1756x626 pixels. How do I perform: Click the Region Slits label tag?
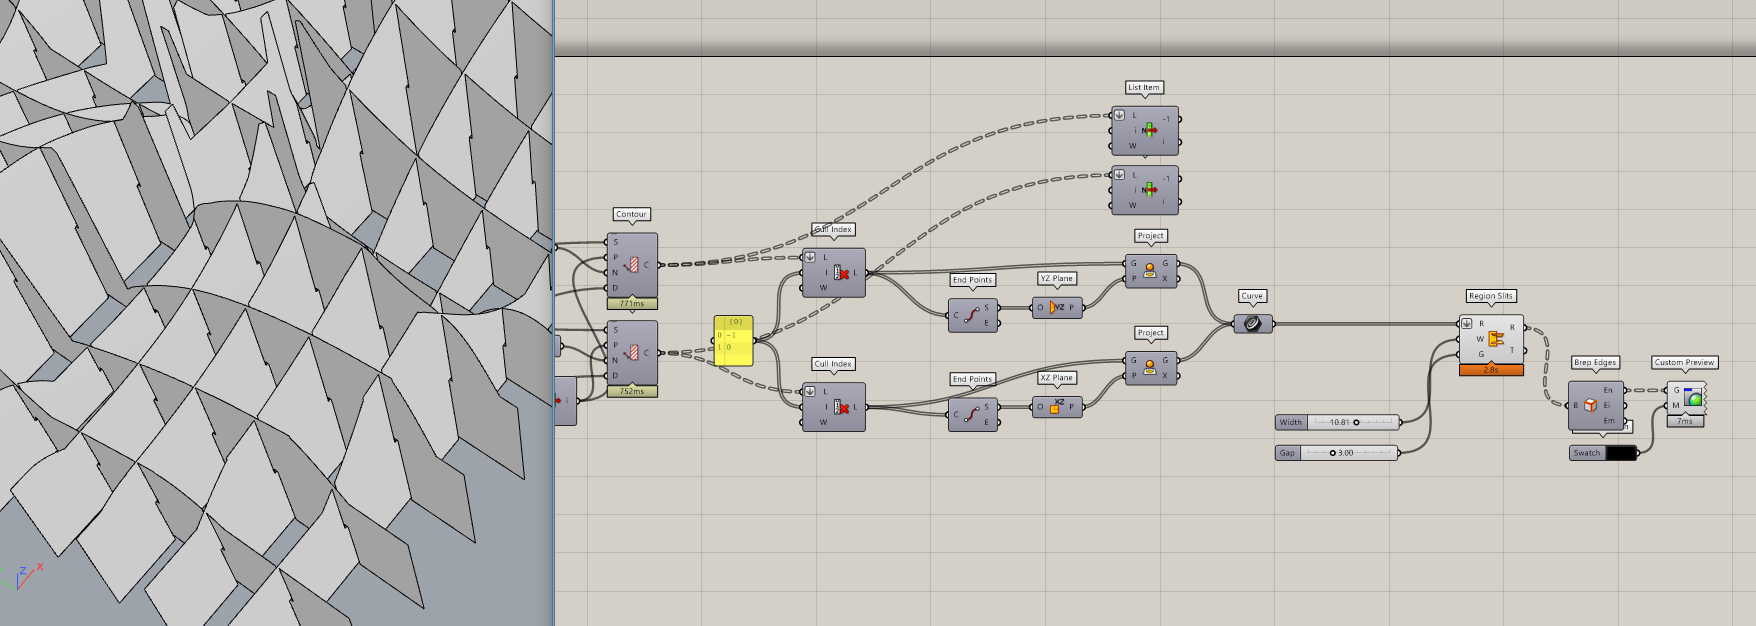coord(1490,296)
